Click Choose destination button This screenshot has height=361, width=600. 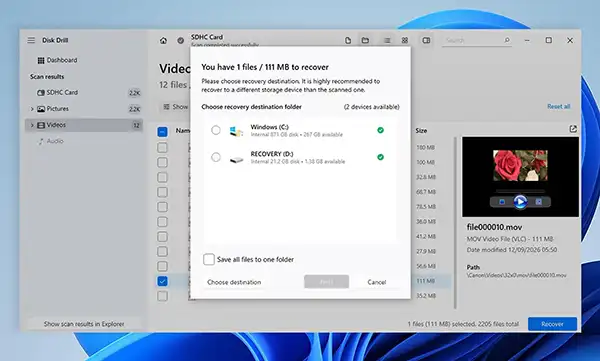coord(234,282)
